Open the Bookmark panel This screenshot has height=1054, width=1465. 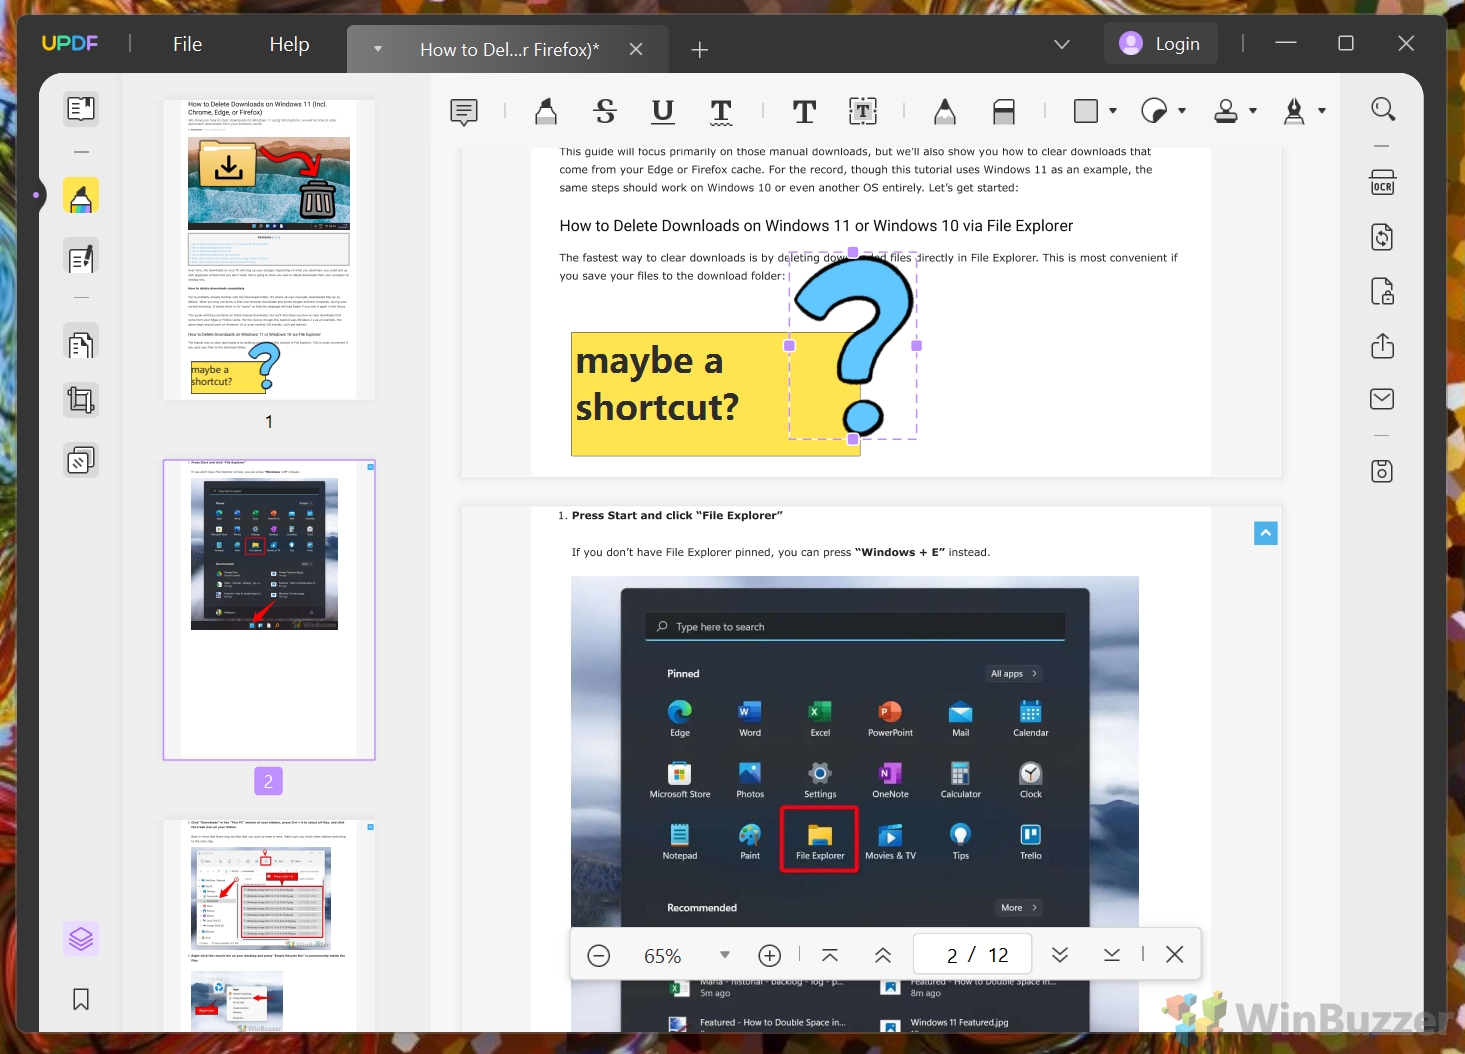[x=81, y=999]
